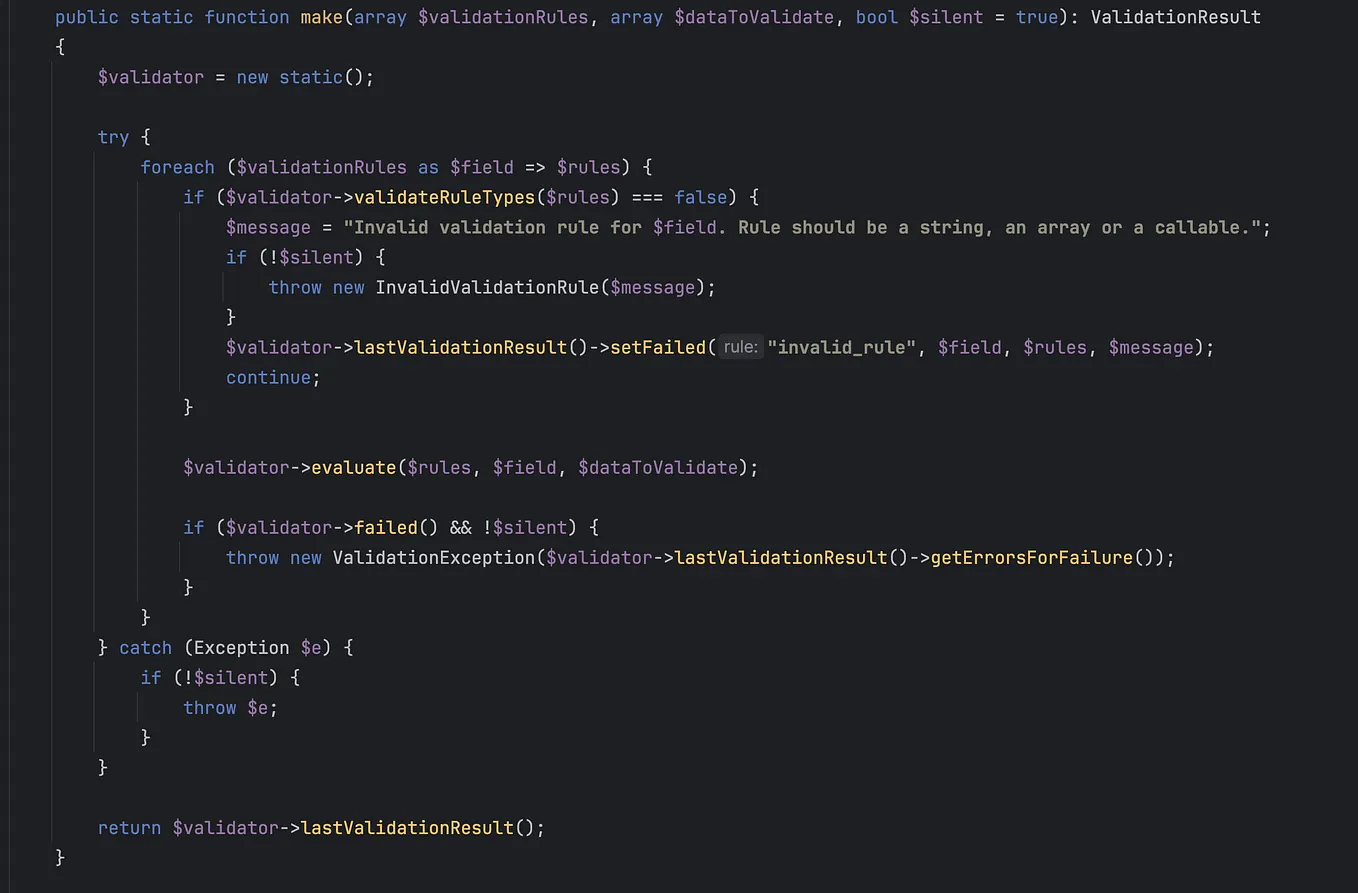Click the InvalidValidationRule class name
This screenshot has height=893, width=1358.
click(x=487, y=287)
